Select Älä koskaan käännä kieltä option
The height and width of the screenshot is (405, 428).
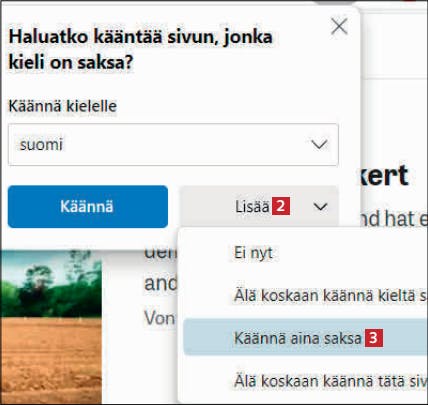[x=331, y=295]
